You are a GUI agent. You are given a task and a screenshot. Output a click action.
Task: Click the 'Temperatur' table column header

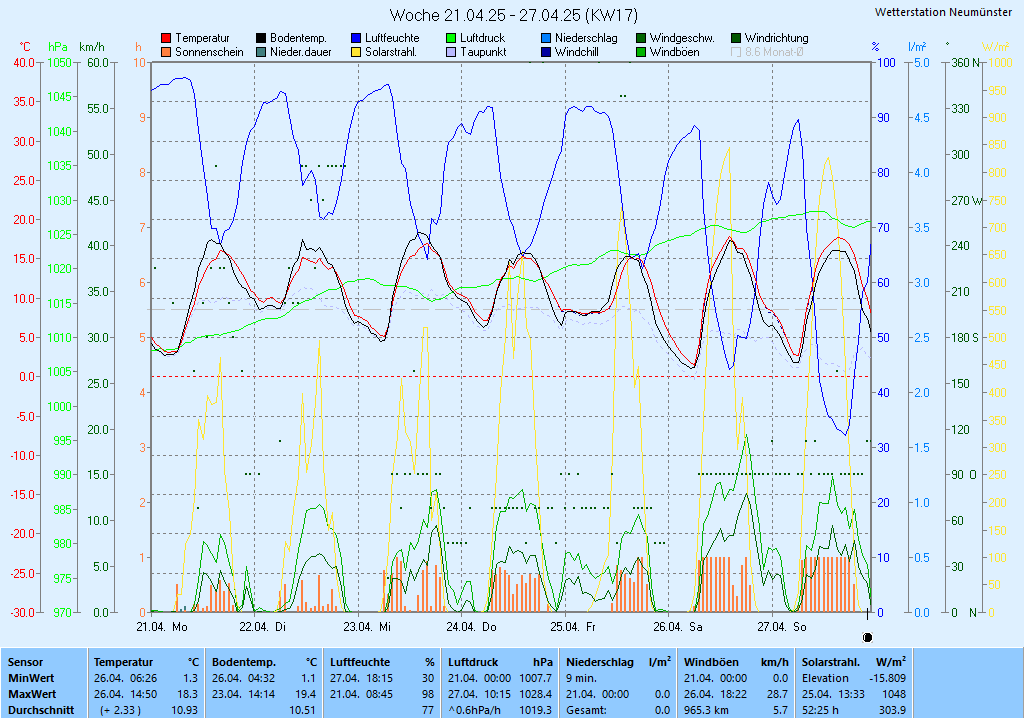click(x=123, y=662)
